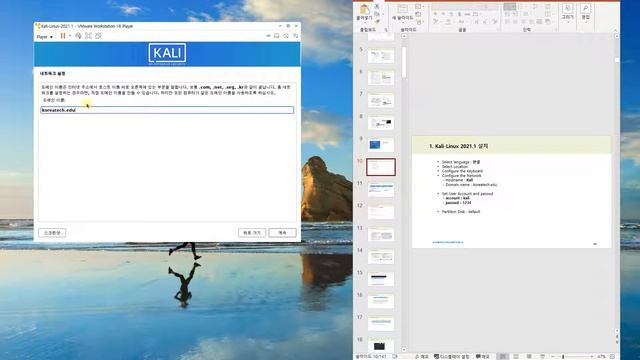
Task: Open the Drawing (그리기) group dropdown
Action: pos(567,12)
